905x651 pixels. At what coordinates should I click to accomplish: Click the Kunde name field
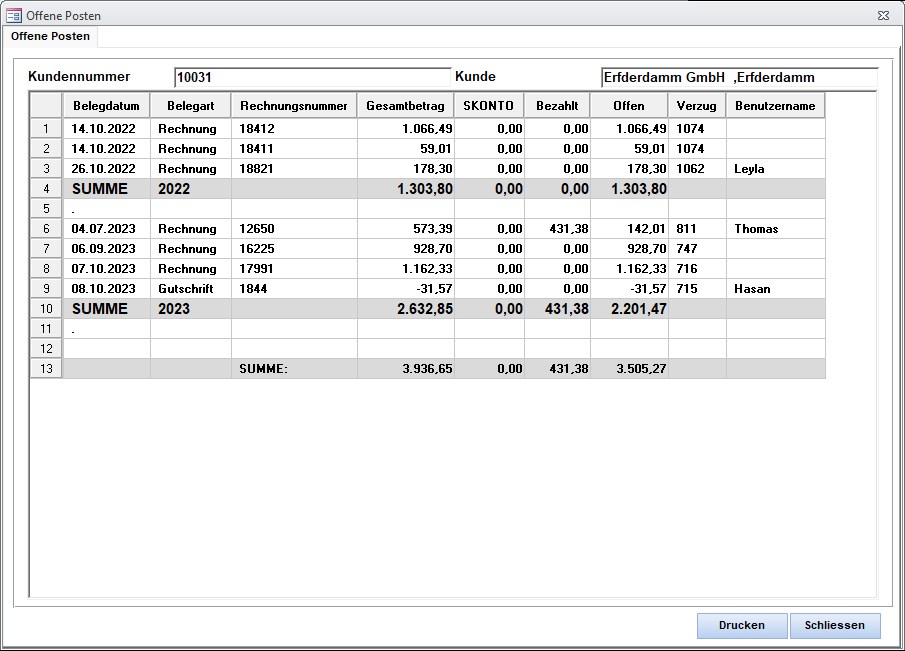[x=738, y=77]
